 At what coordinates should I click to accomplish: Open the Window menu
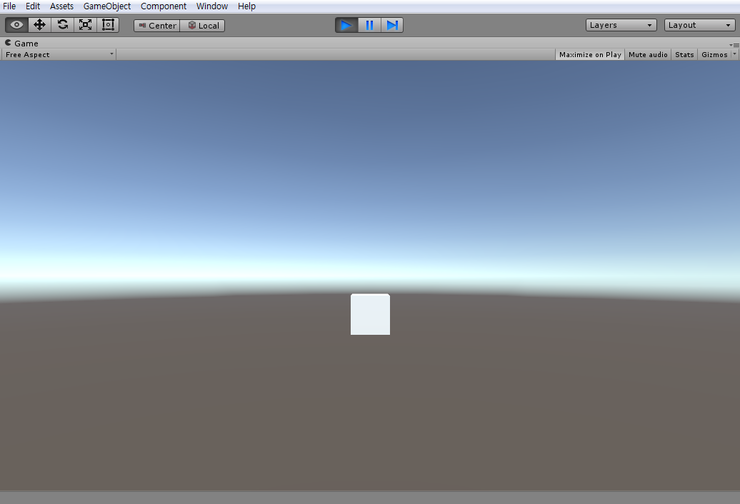212,6
